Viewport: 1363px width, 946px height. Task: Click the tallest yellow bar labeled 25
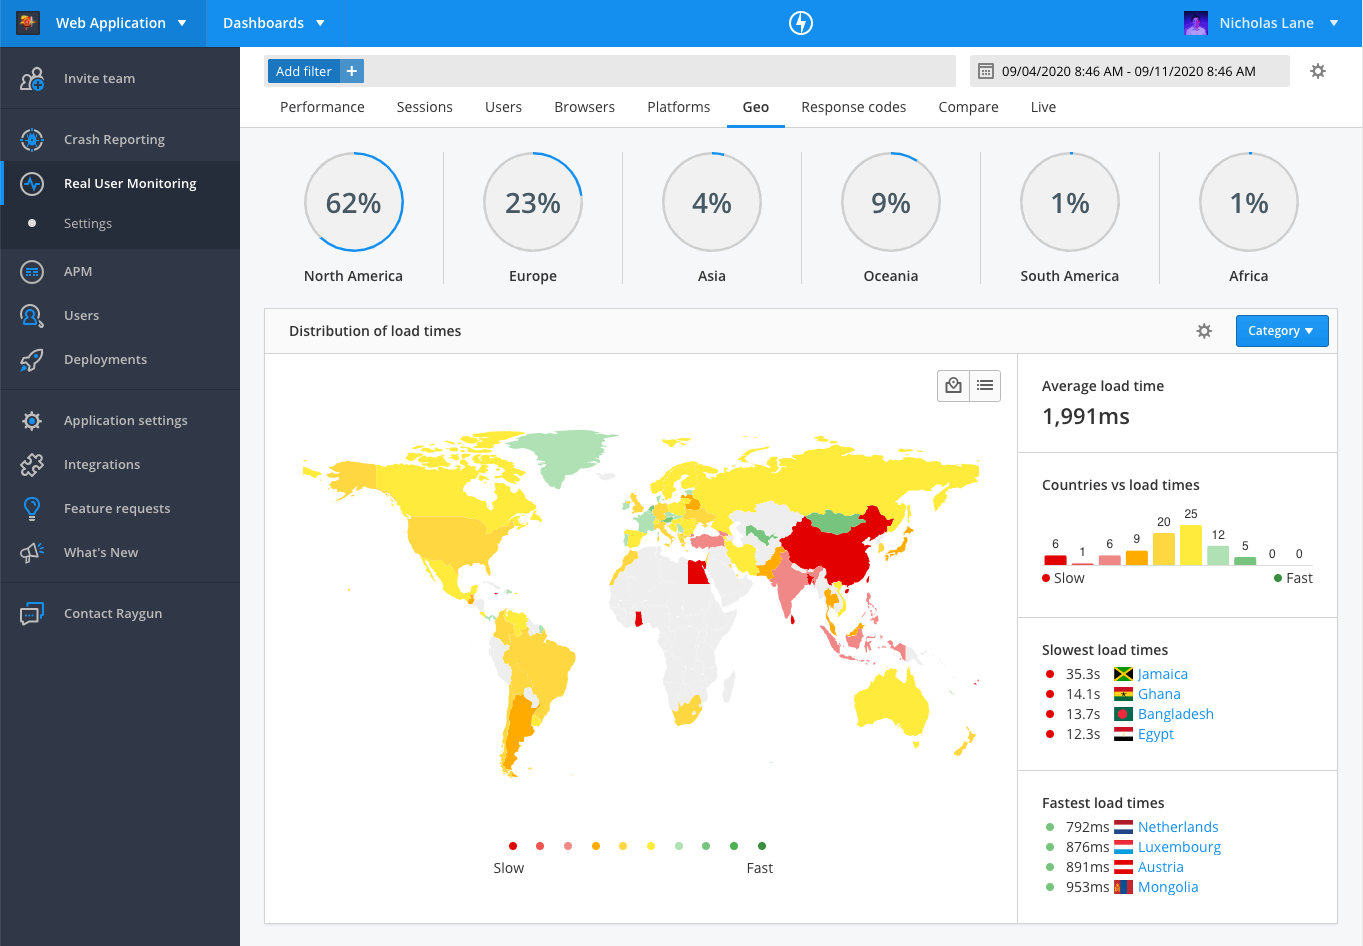coord(1190,545)
